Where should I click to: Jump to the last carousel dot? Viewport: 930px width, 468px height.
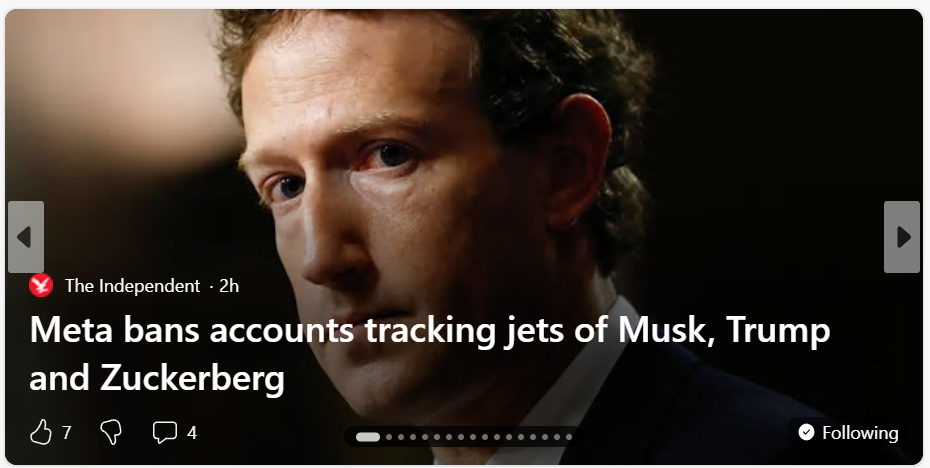(569, 437)
